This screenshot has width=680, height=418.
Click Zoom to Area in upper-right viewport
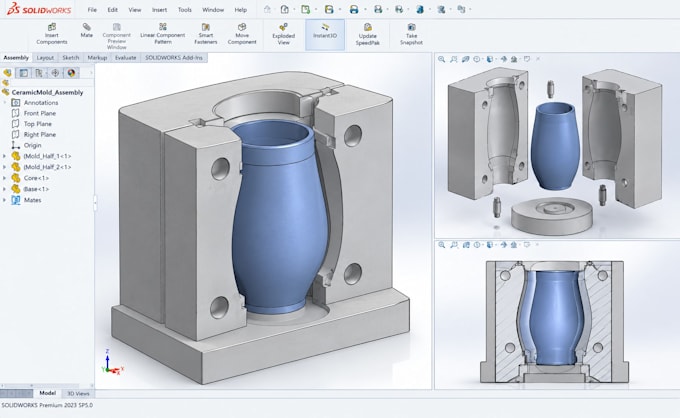454,59
